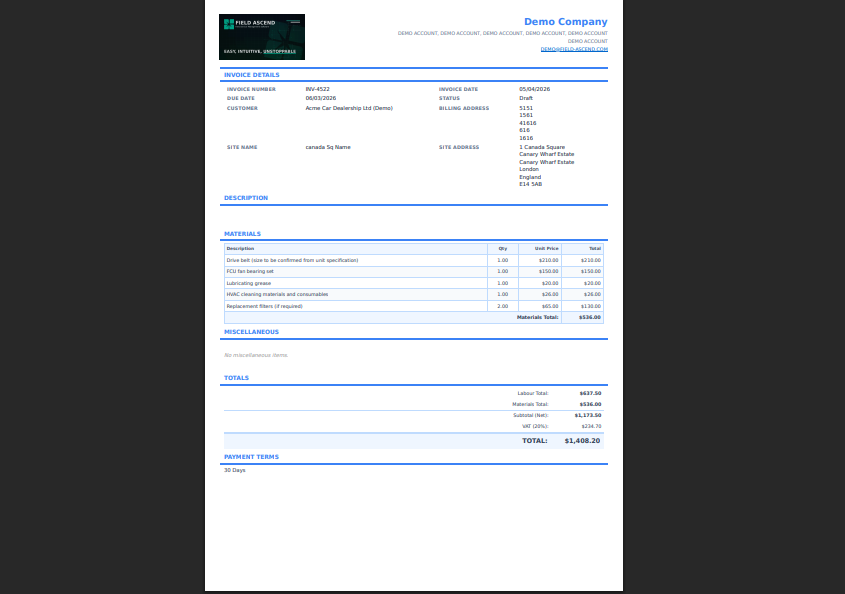This screenshot has width=845, height=594.
Task: Select the Drive belt material row description
Action: click(x=292, y=260)
